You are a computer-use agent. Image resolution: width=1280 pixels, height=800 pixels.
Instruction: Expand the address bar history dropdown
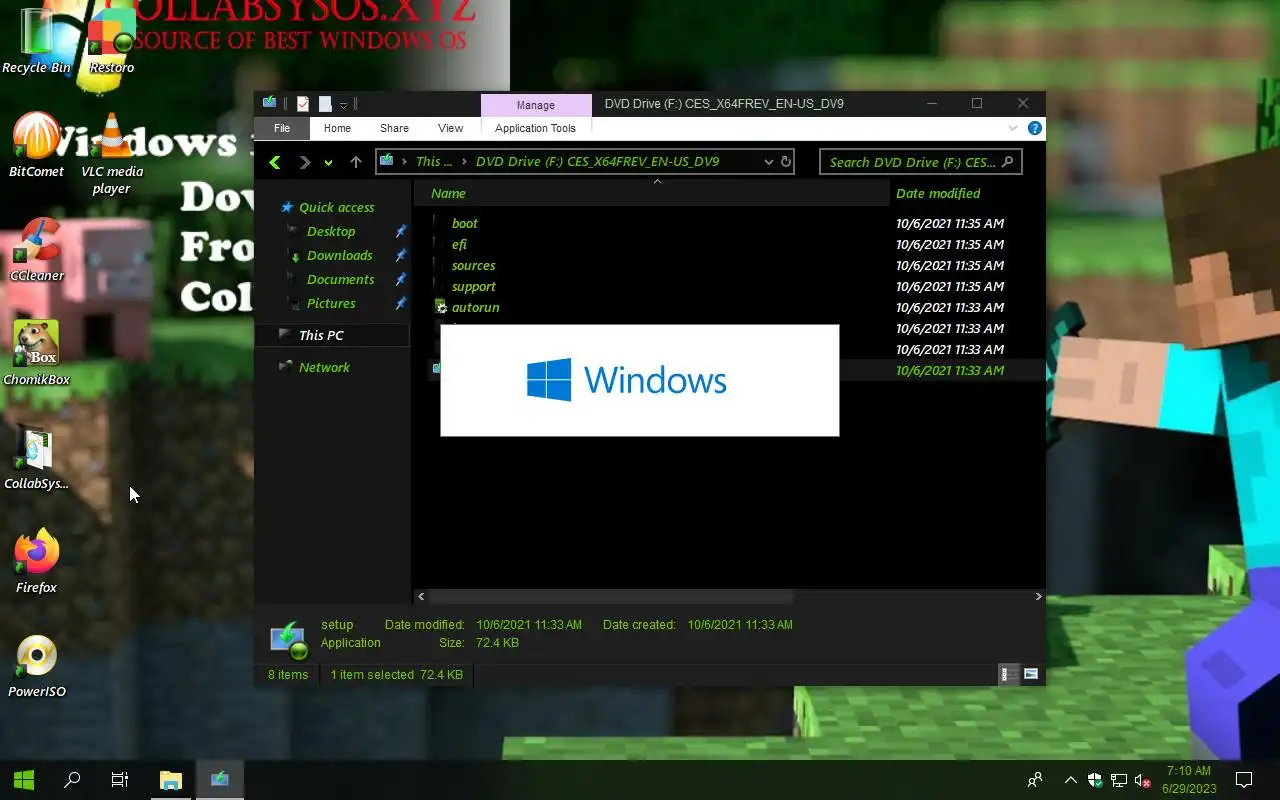click(x=768, y=161)
